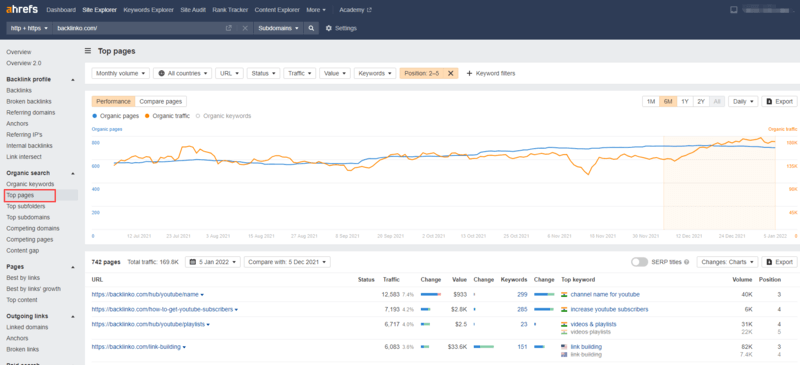Image resolution: width=800 pixels, height=365 pixels.
Task: Click the plus Keyword filters button
Action: click(491, 74)
